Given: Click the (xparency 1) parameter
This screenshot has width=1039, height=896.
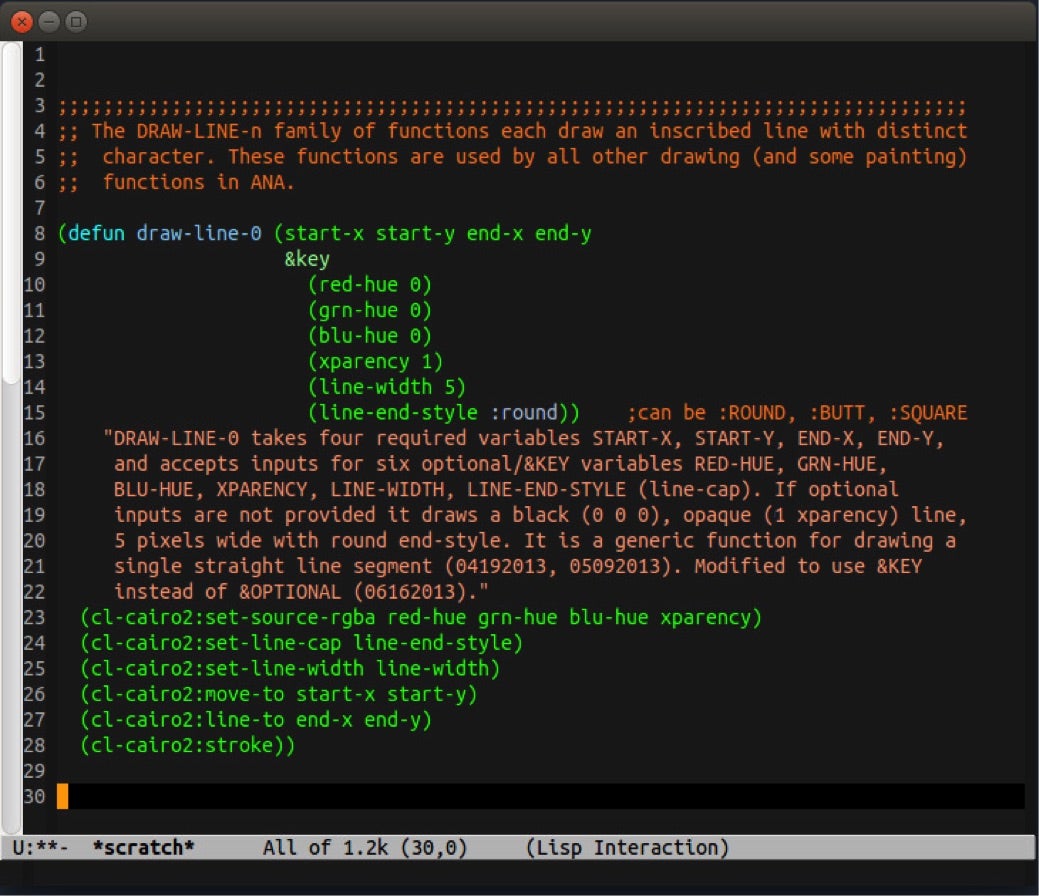Looking at the screenshot, I should click(375, 362).
